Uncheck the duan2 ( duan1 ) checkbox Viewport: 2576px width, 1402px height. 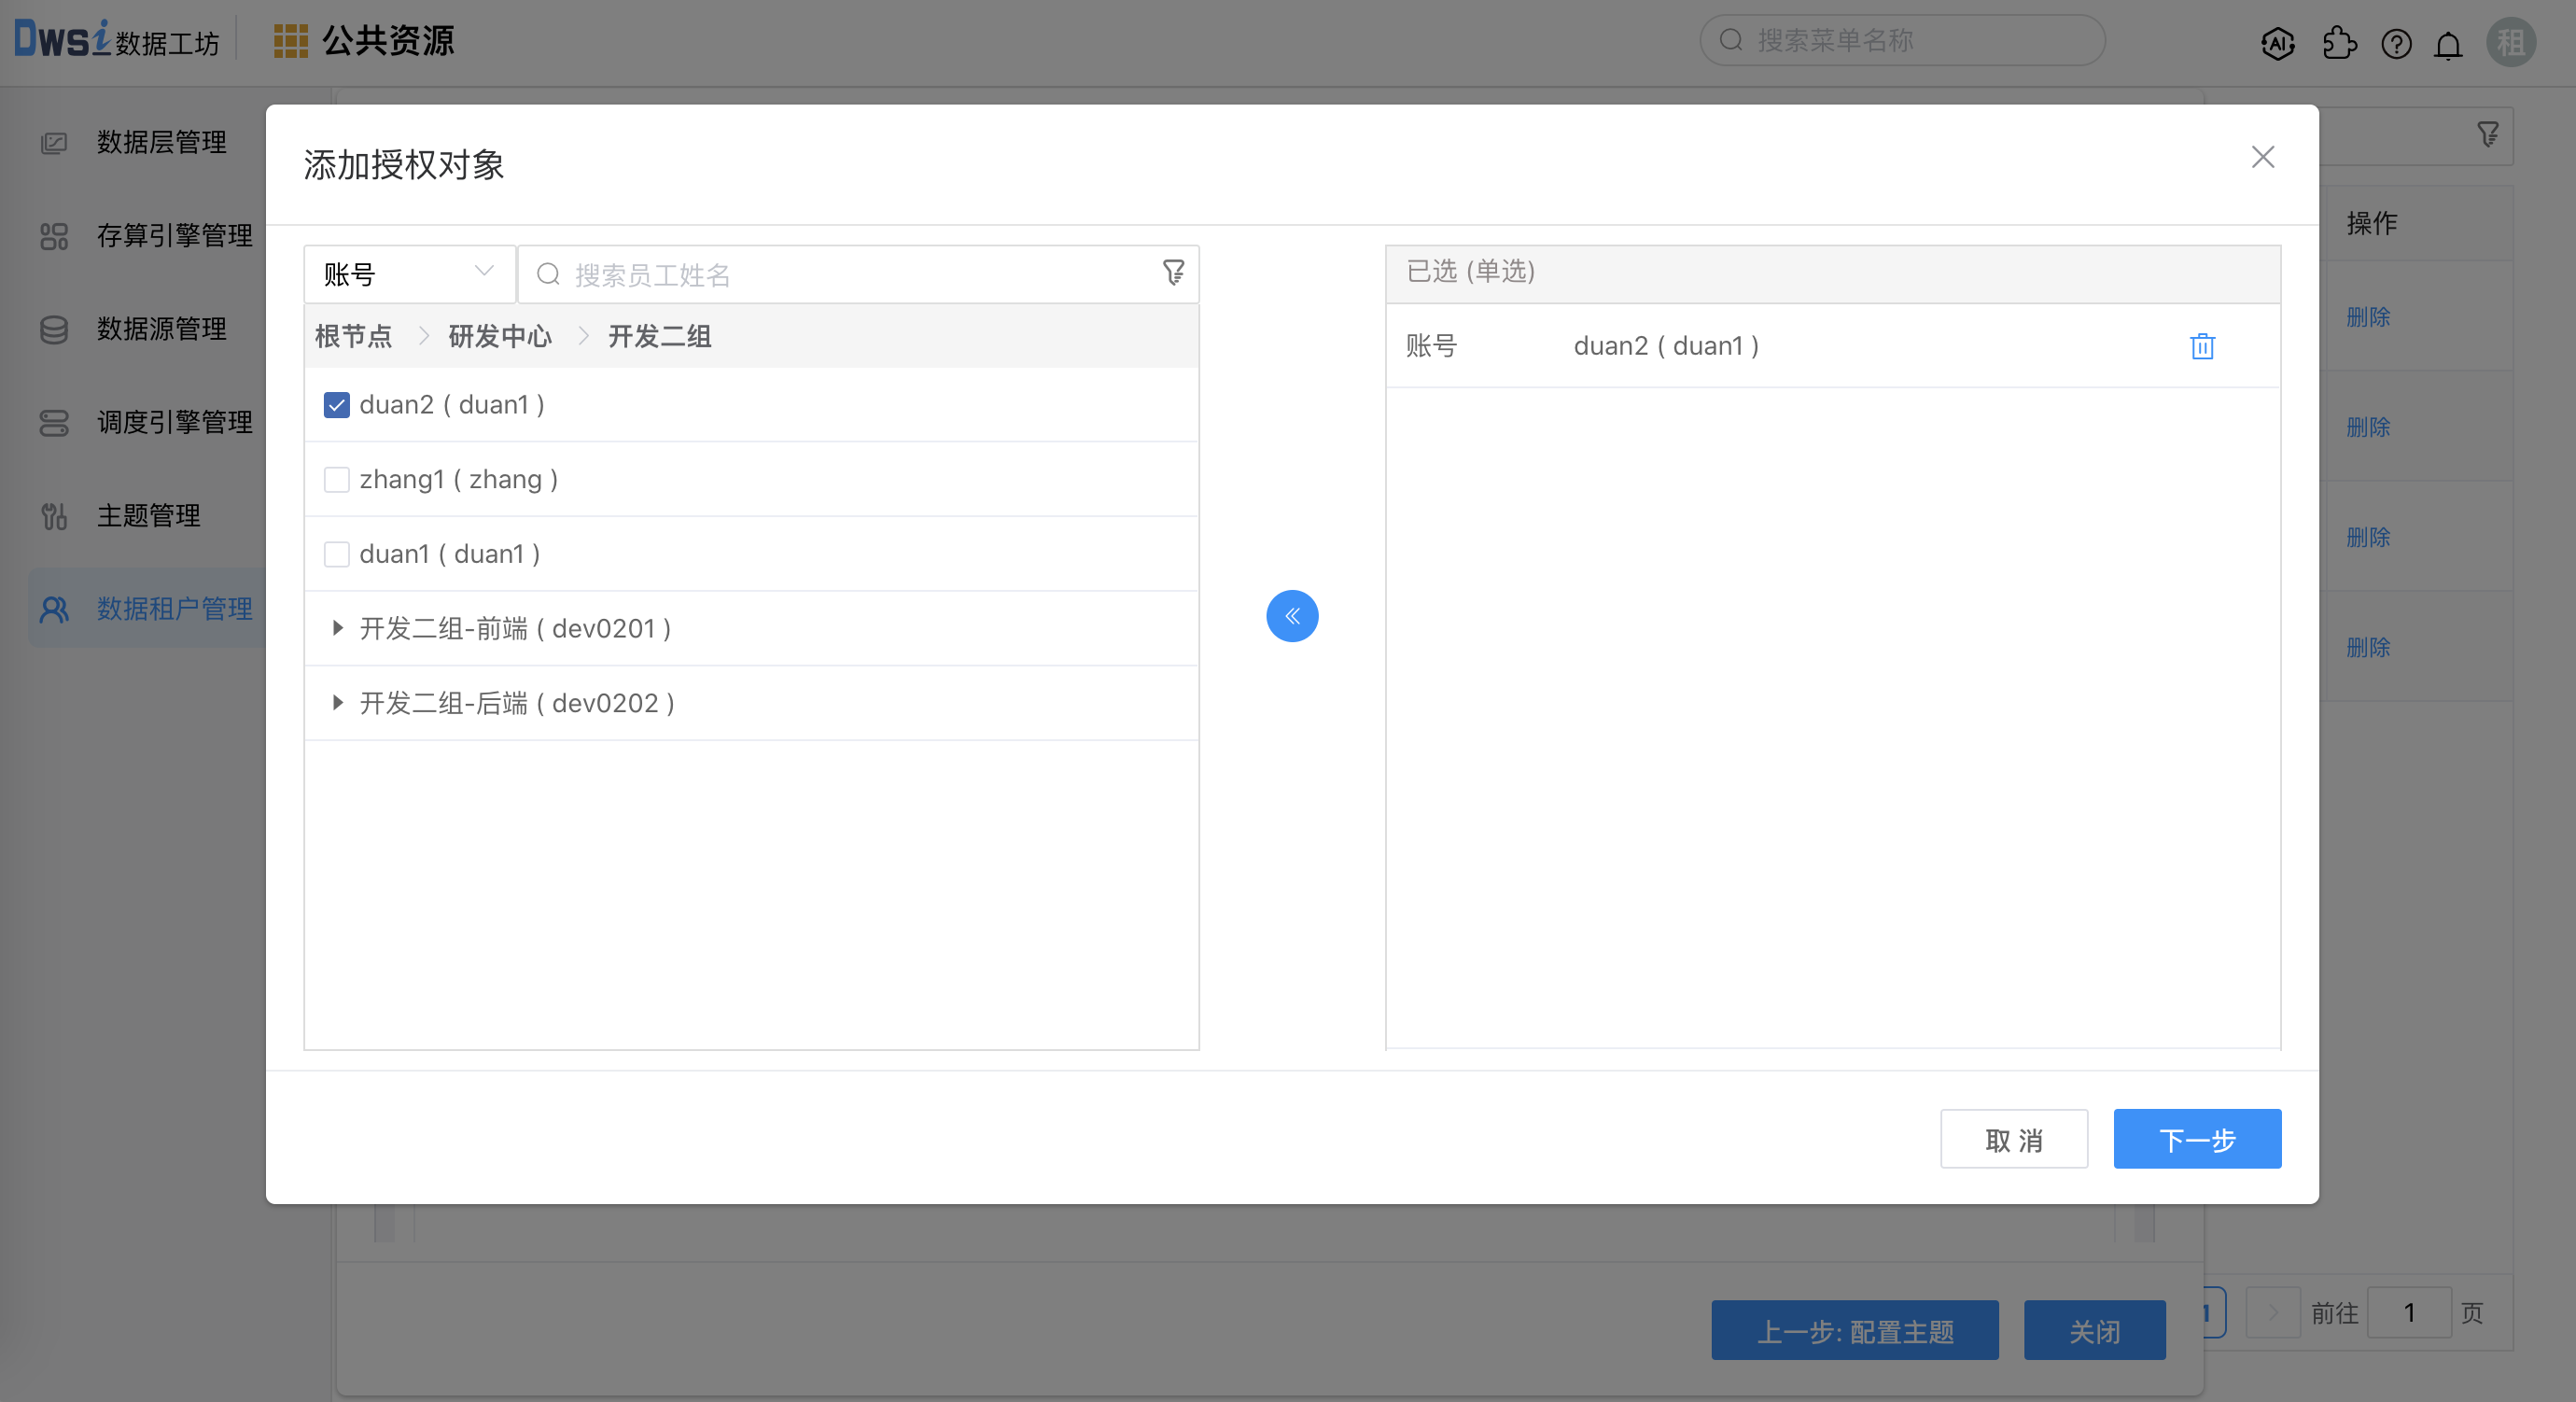click(337, 405)
